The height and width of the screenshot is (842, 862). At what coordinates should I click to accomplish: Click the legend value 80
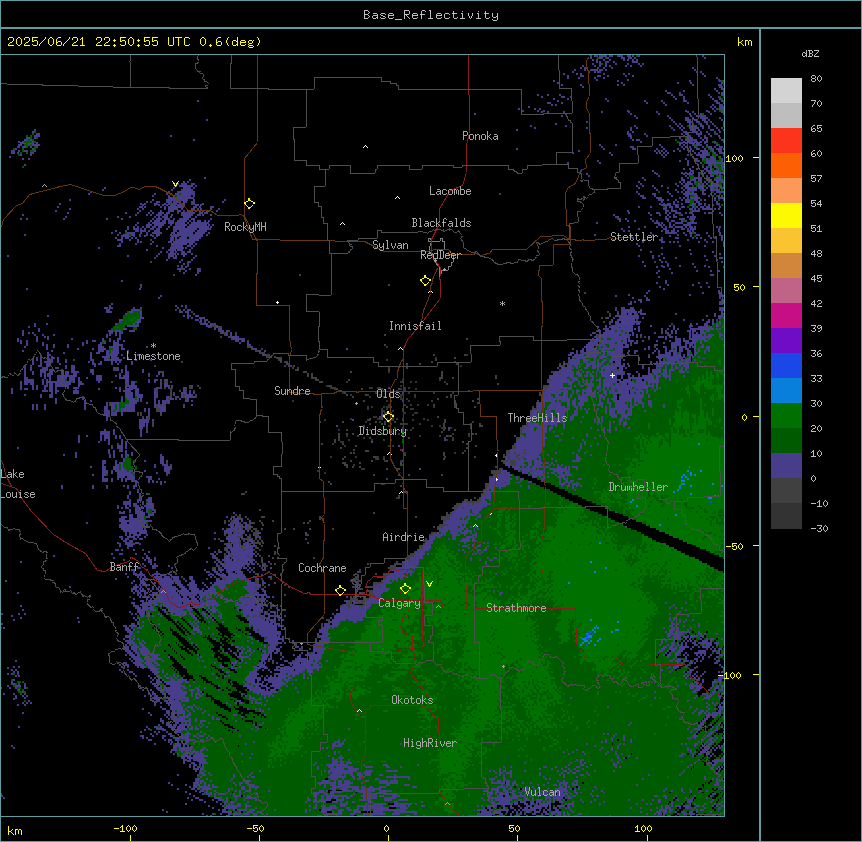(x=816, y=79)
